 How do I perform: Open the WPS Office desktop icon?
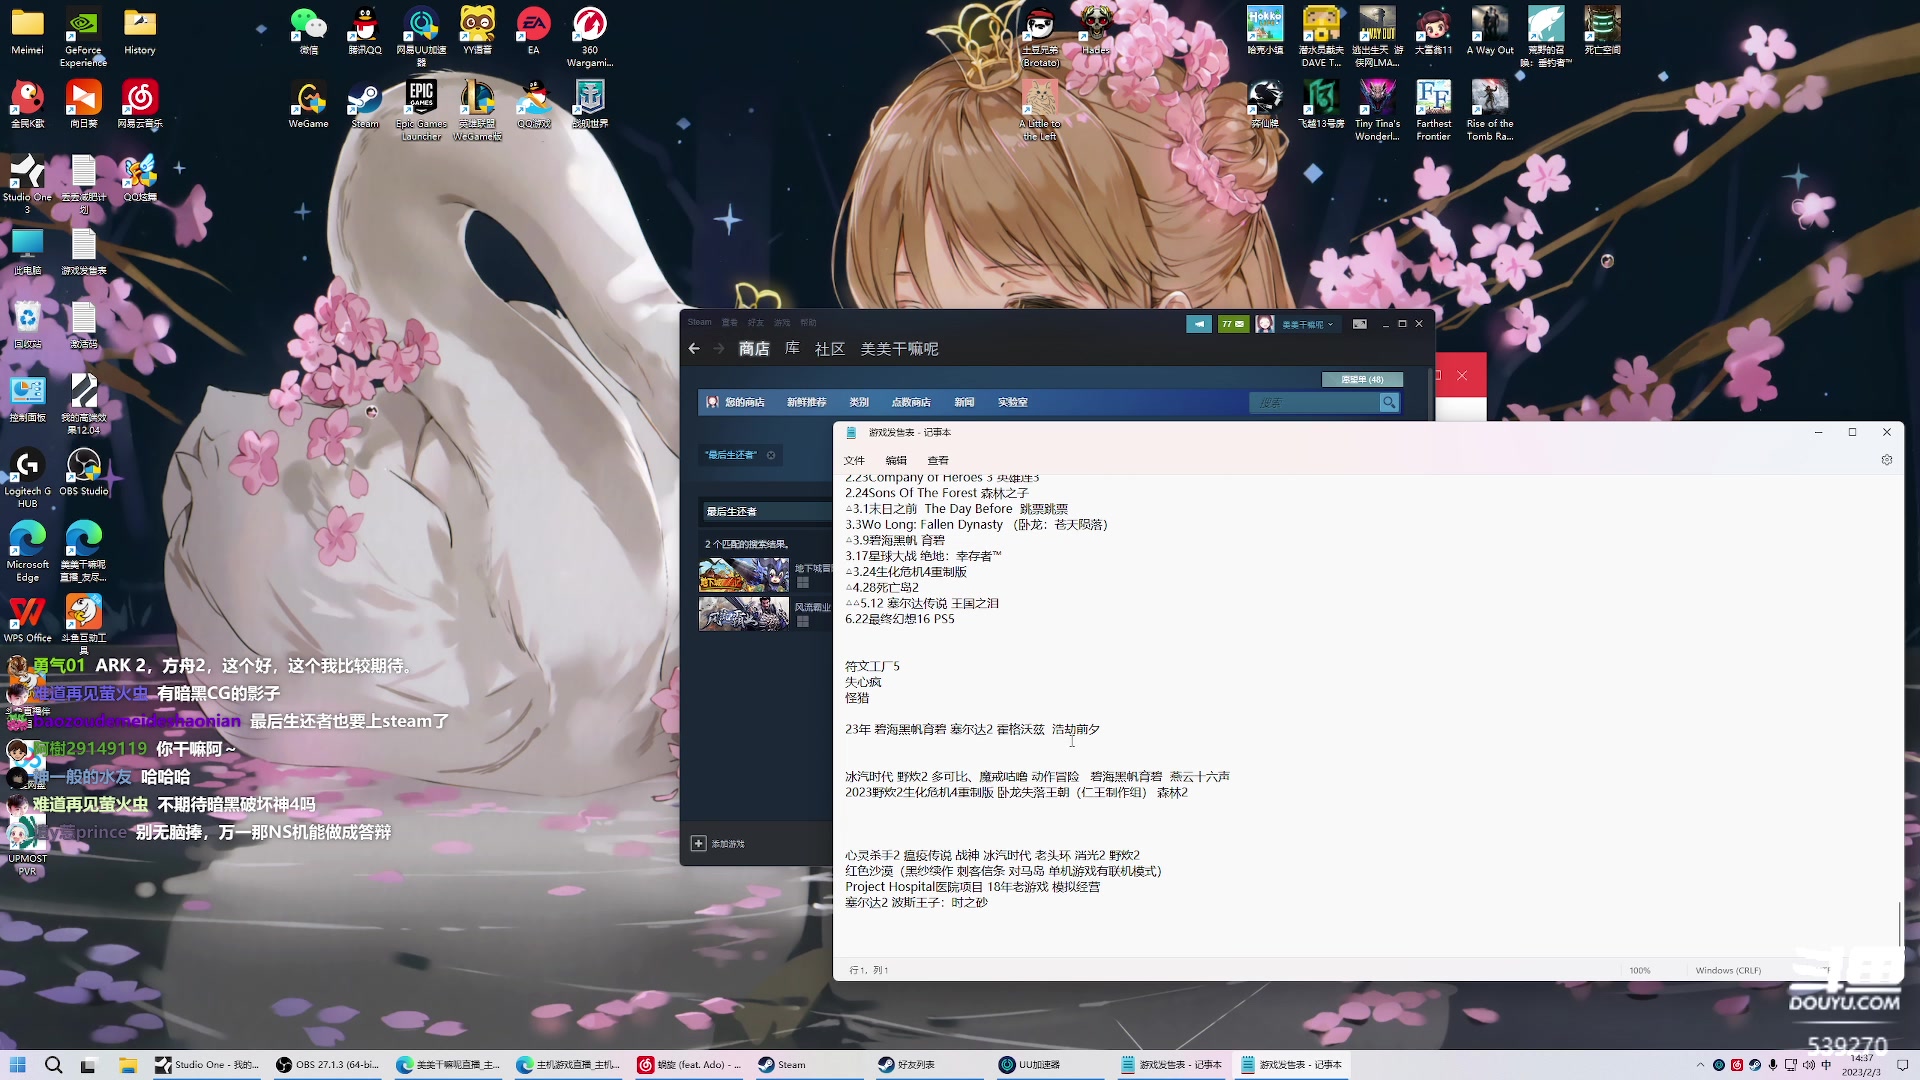pos(27,618)
